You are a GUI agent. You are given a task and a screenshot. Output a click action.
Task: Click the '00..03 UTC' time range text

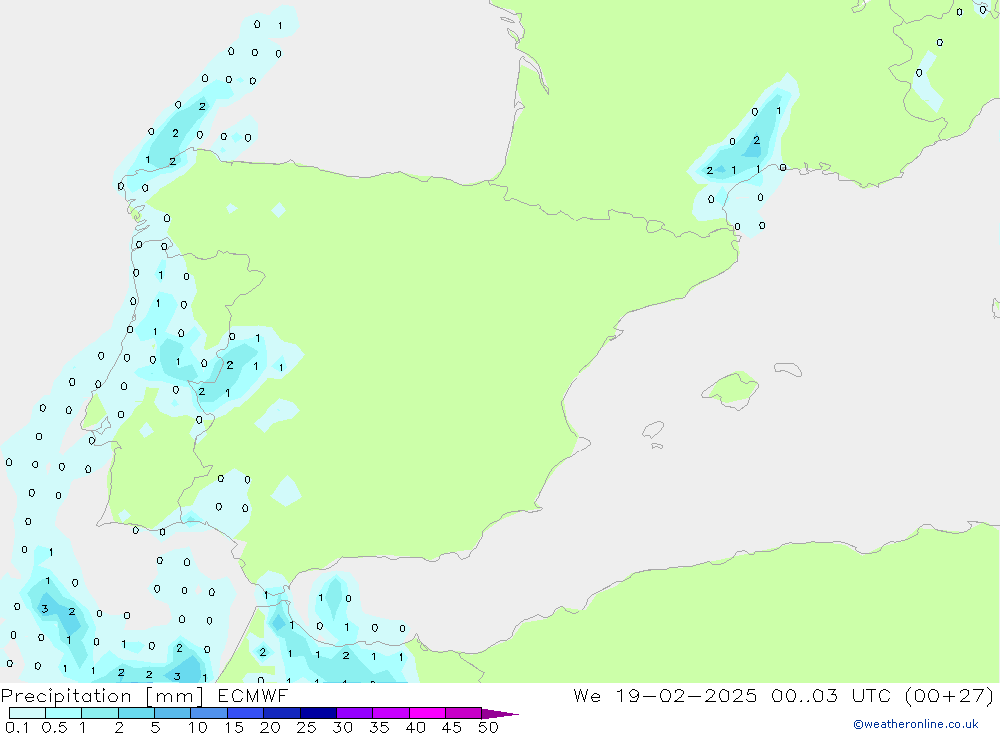[830, 695]
